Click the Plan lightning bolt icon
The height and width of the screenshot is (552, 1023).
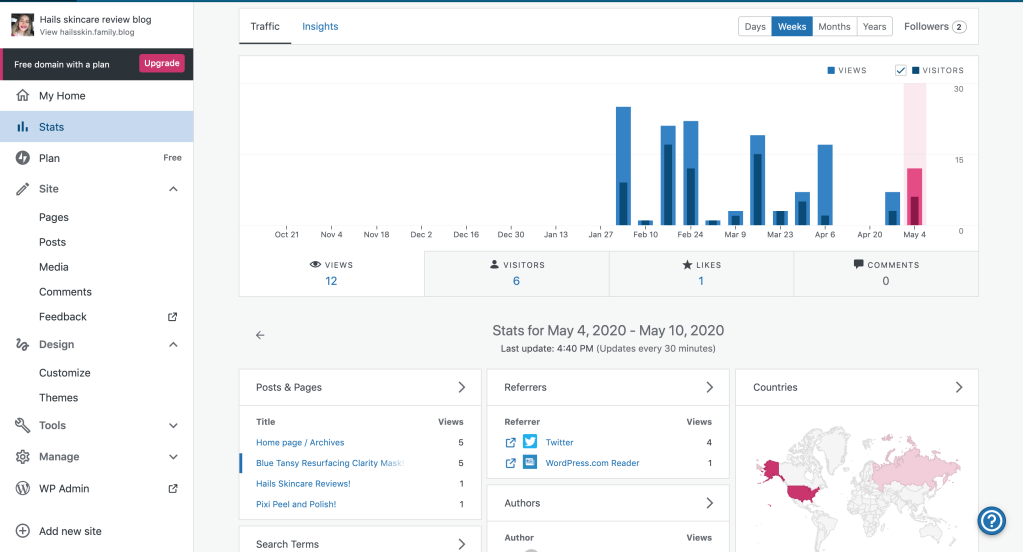(x=23, y=158)
